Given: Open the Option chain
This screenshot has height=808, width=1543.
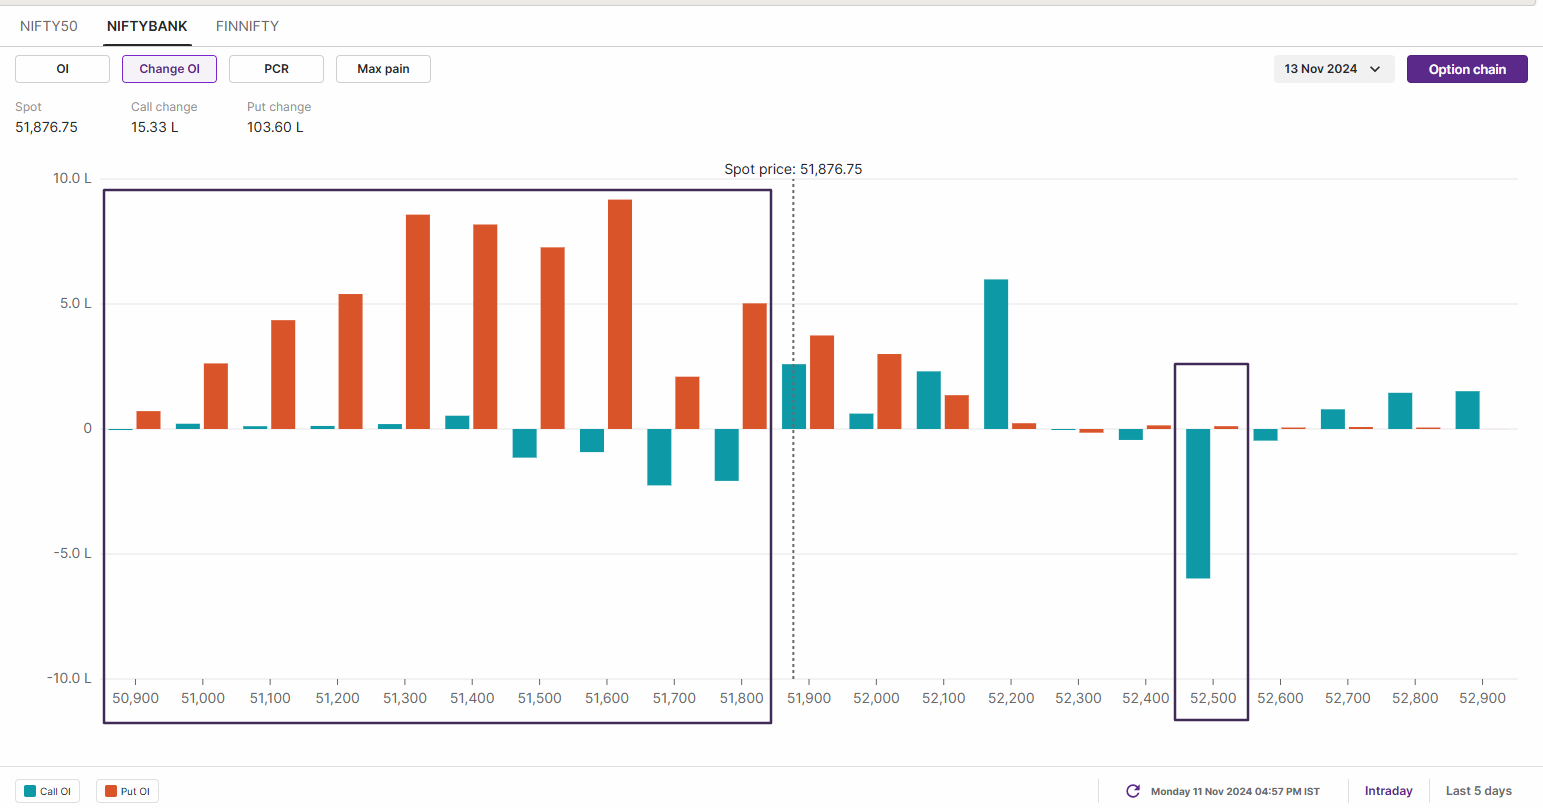Looking at the screenshot, I should pos(1467,69).
